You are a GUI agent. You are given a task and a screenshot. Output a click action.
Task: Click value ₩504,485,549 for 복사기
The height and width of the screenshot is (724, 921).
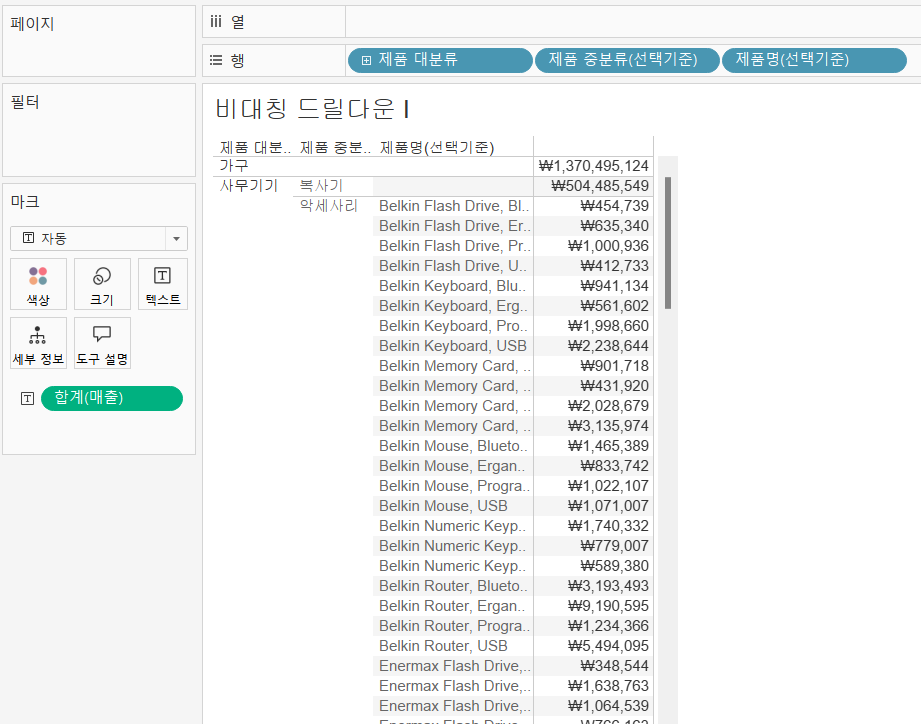click(x=600, y=186)
